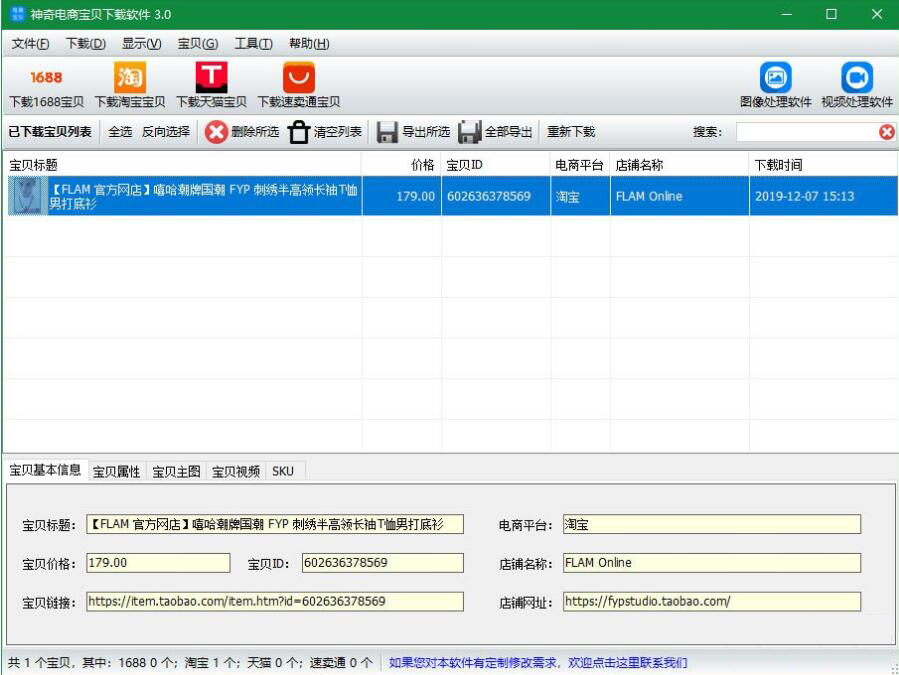Open the image processing software icon

[776, 77]
